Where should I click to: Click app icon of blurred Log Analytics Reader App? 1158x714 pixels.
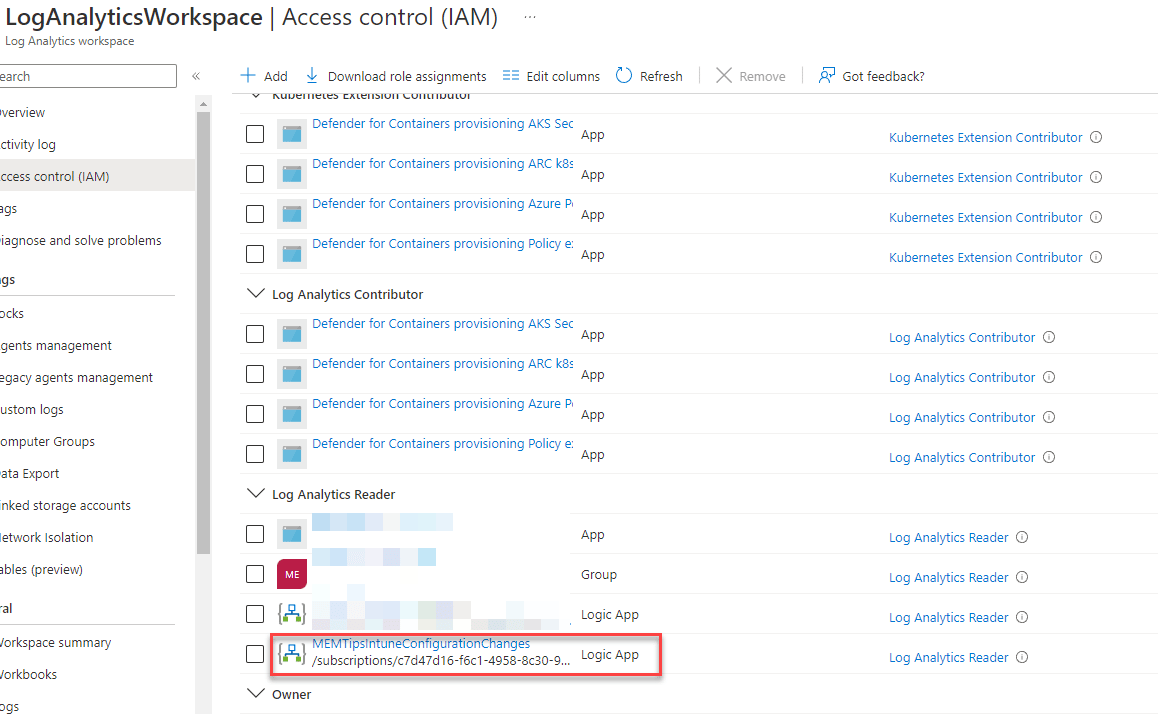(x=292, y=534)
